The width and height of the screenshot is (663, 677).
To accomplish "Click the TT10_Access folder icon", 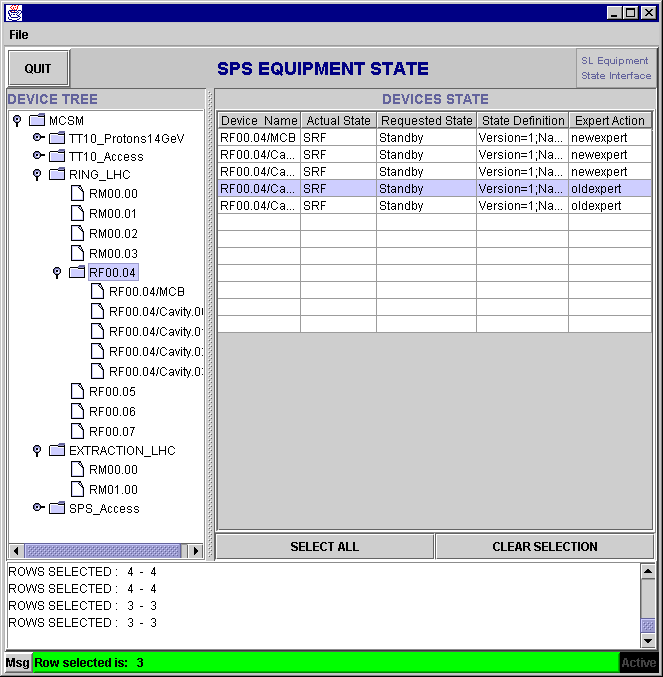I will tap(57, 156).
